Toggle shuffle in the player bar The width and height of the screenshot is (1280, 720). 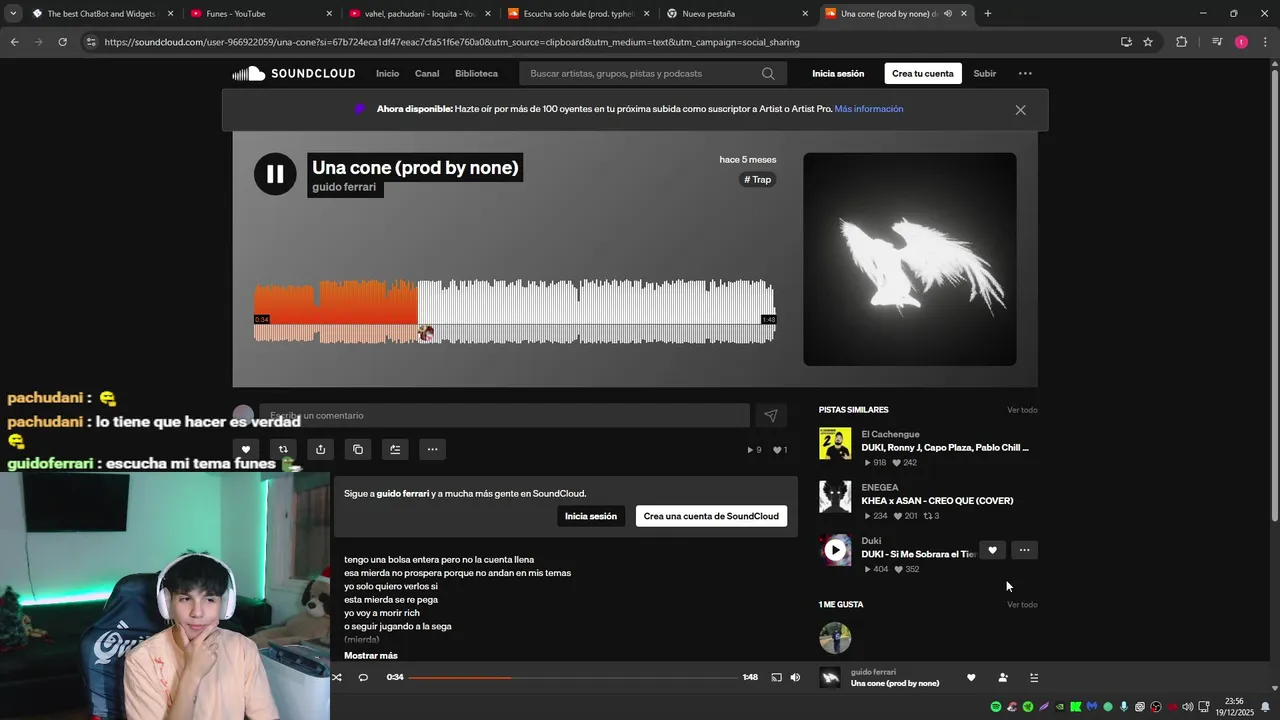[x=337, y=677]
